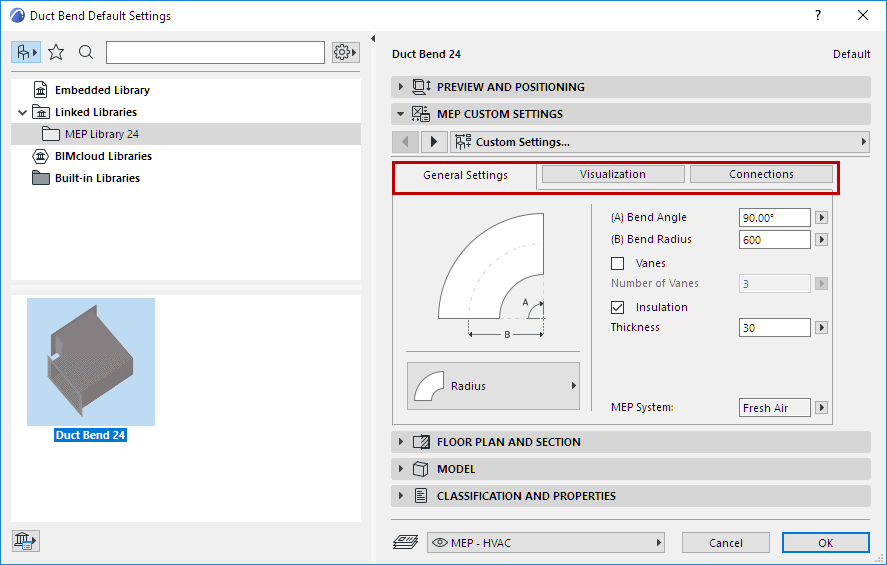Click the Classification and Properties panel icon
Image resolution: width=887 pixels, height=565 pixels.
[420, 496]
